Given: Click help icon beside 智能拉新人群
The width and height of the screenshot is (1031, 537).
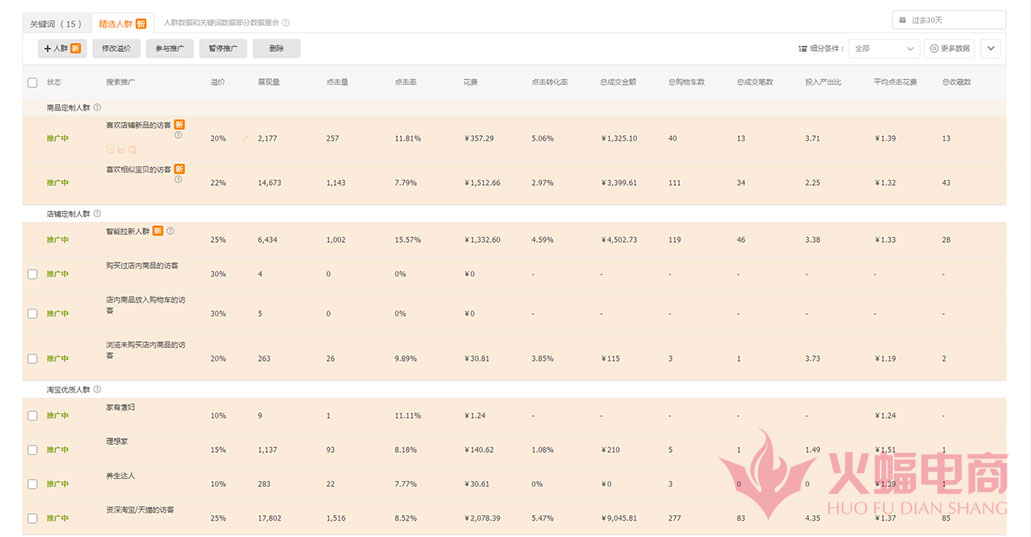Looking at the screenshot, I should pos(170,231).
